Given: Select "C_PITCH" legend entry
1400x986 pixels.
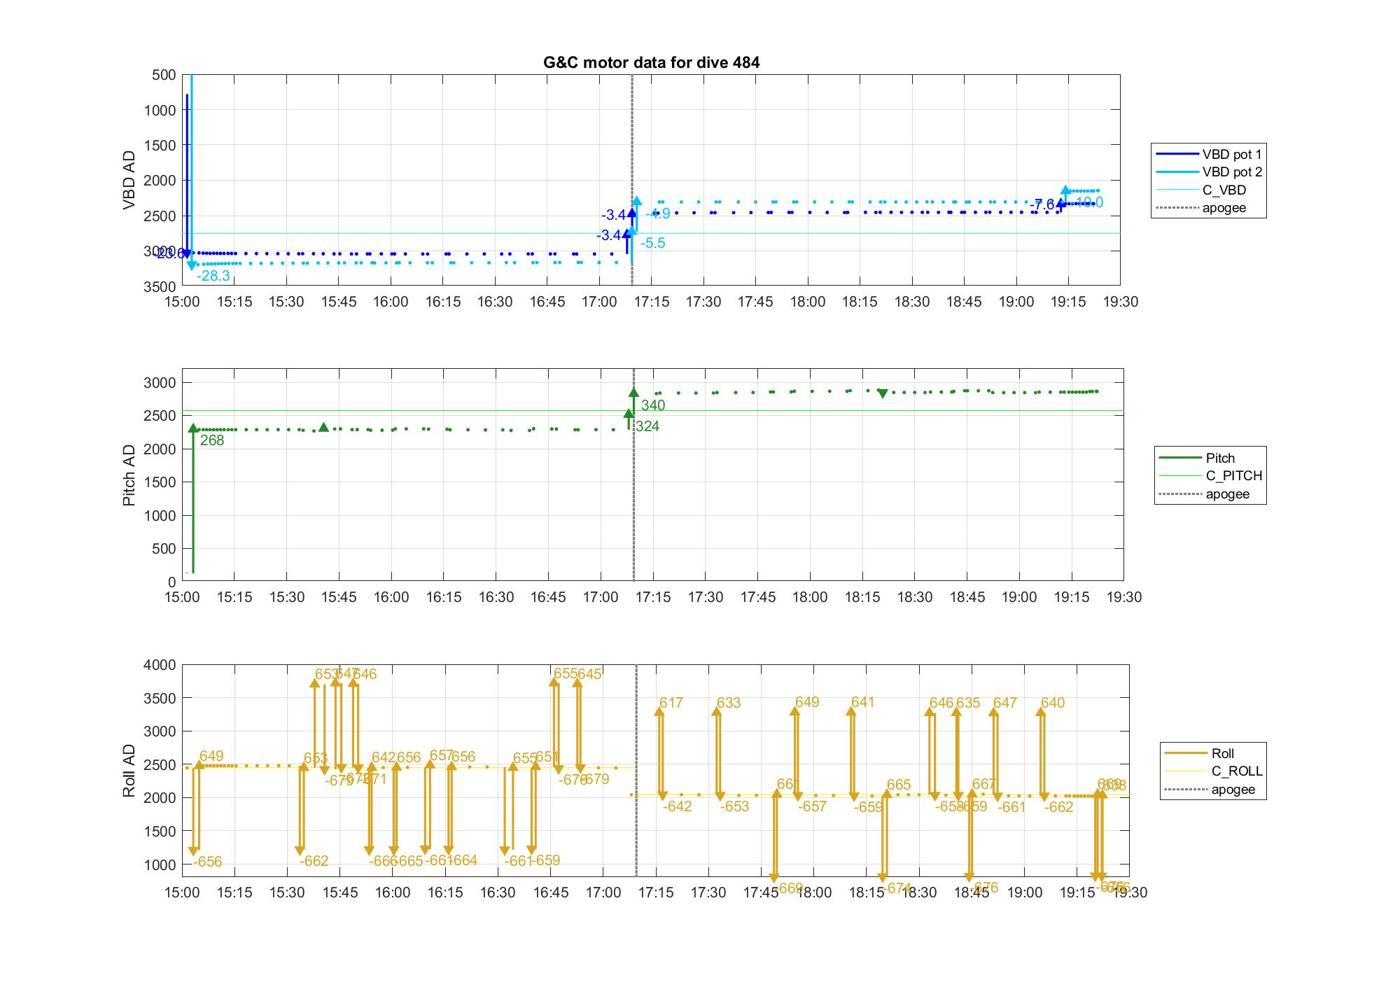Looking at the screenshot, I should (x=1210, y=476).
